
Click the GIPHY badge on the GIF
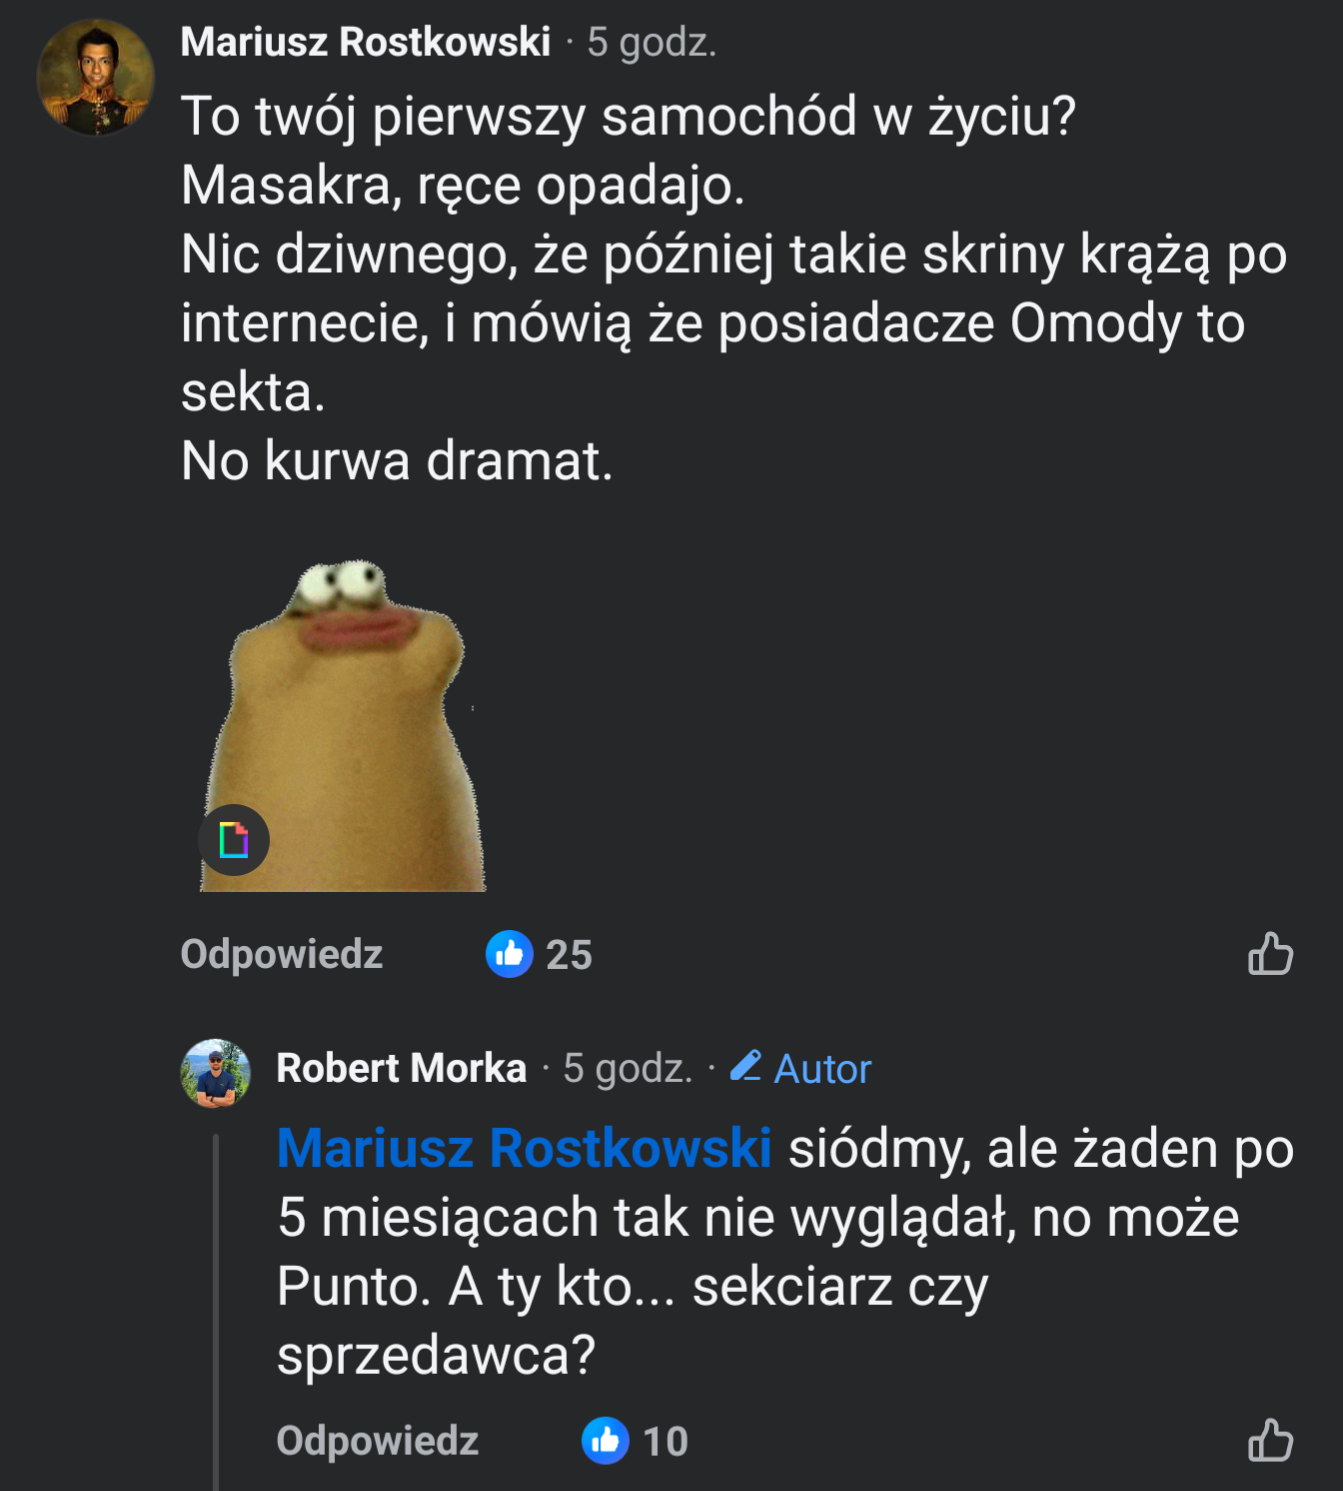[234, 840]
